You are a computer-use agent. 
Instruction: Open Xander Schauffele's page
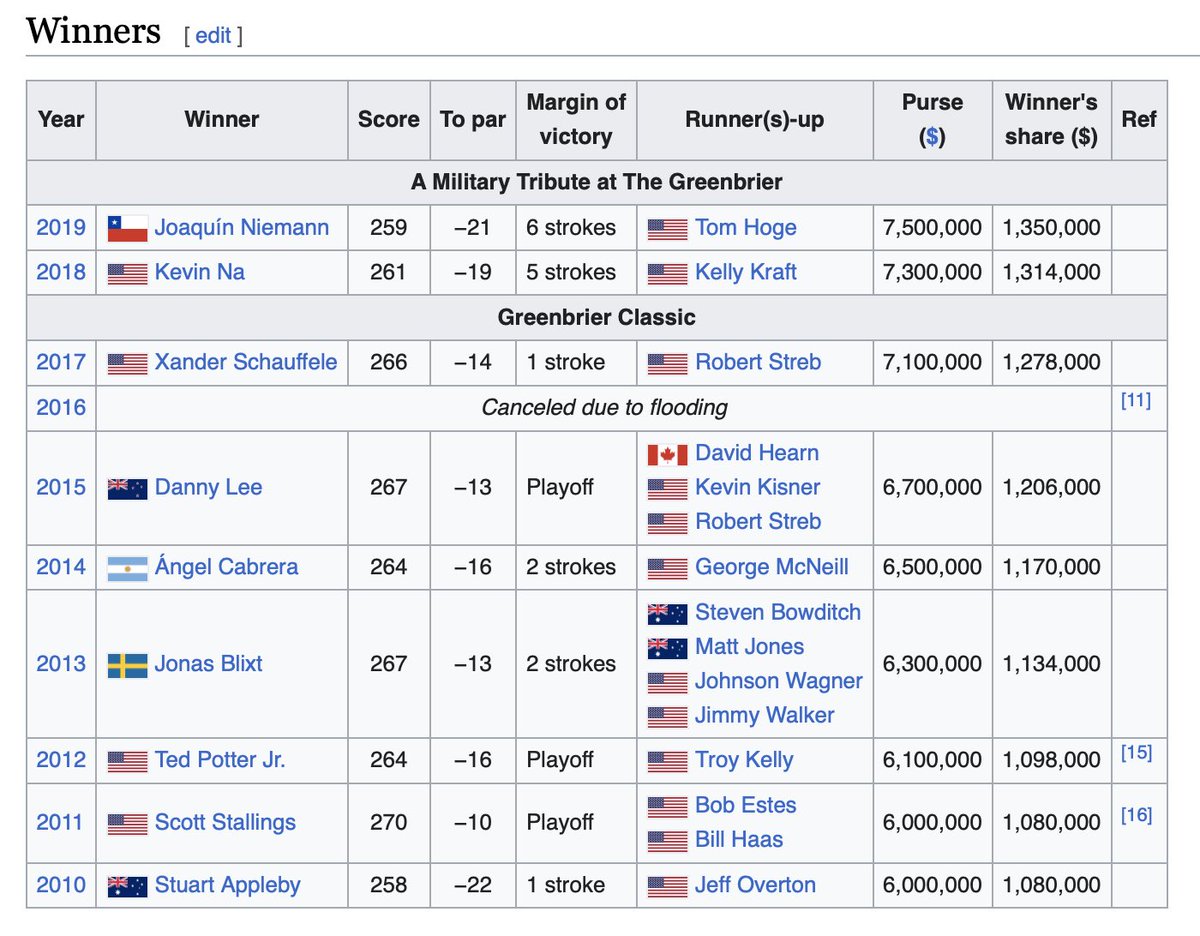click(x=246, y=362)
